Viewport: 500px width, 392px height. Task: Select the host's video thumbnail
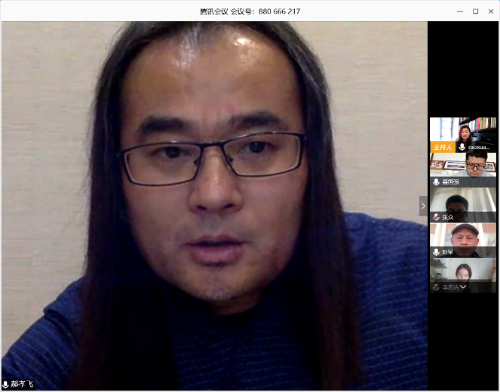click(463, 135)
